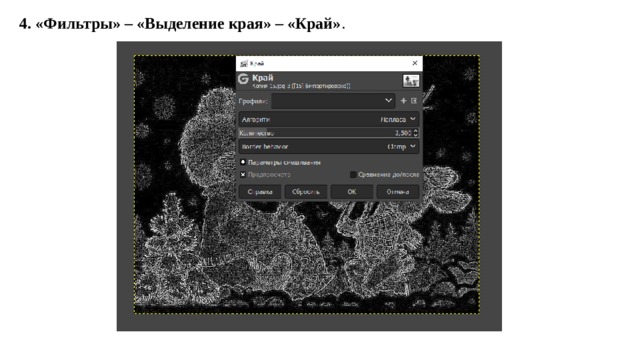Open the Профили presets dropdown
The image size is (640, 360).
[x=333, y=101]
